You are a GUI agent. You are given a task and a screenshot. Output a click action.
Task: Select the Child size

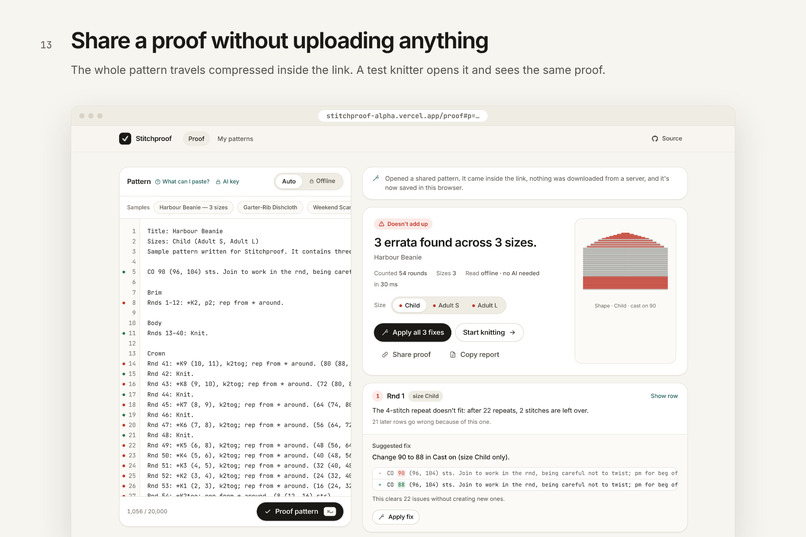coord(409,305)
